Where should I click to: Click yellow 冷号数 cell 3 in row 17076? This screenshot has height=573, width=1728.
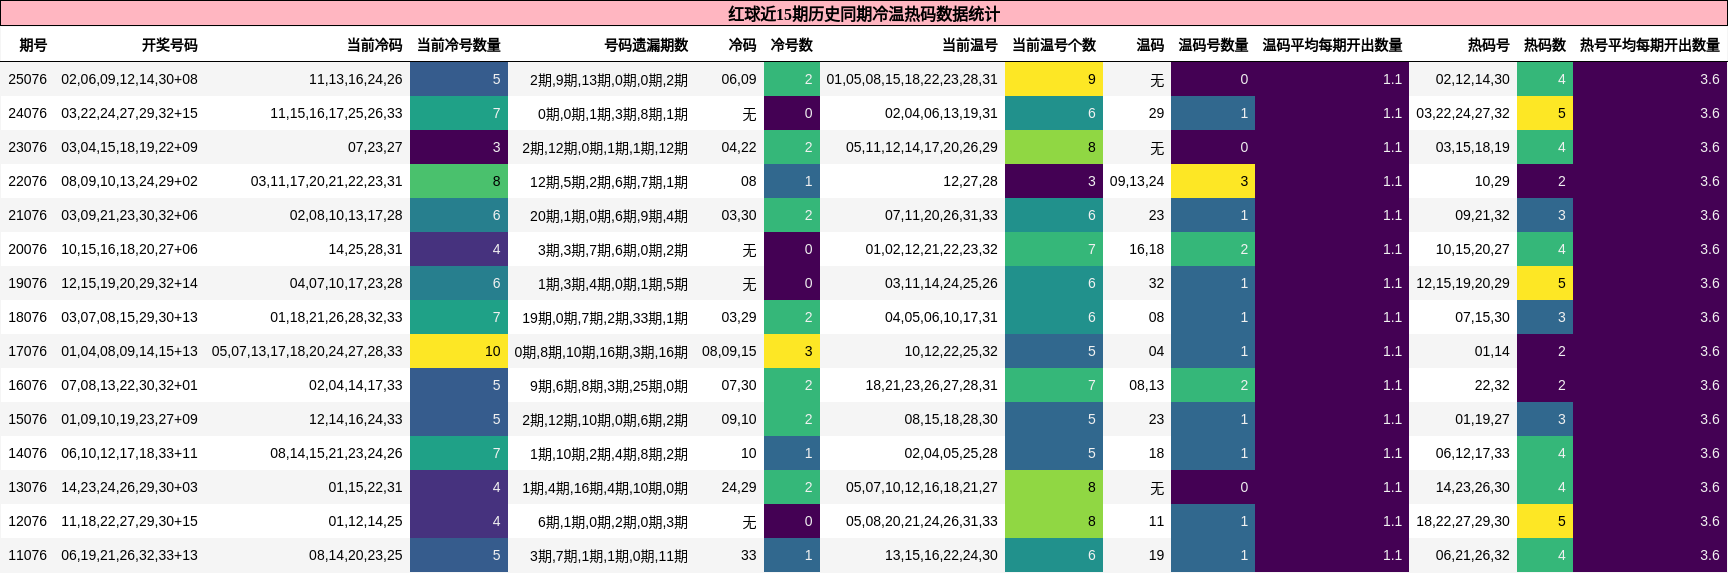point(792,351)
